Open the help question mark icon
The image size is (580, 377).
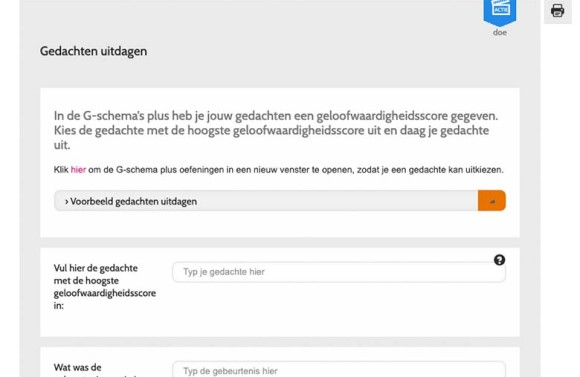coord(499,260)
